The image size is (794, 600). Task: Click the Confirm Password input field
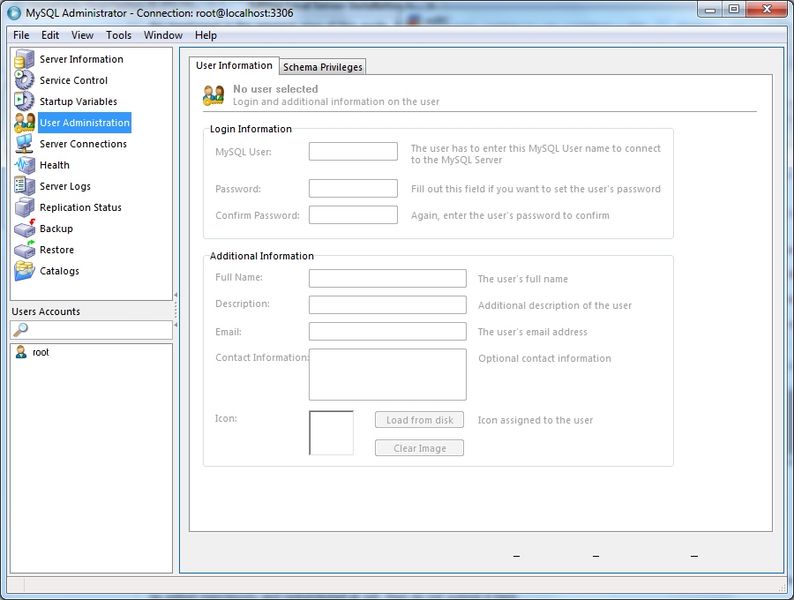tap(353, 215)
